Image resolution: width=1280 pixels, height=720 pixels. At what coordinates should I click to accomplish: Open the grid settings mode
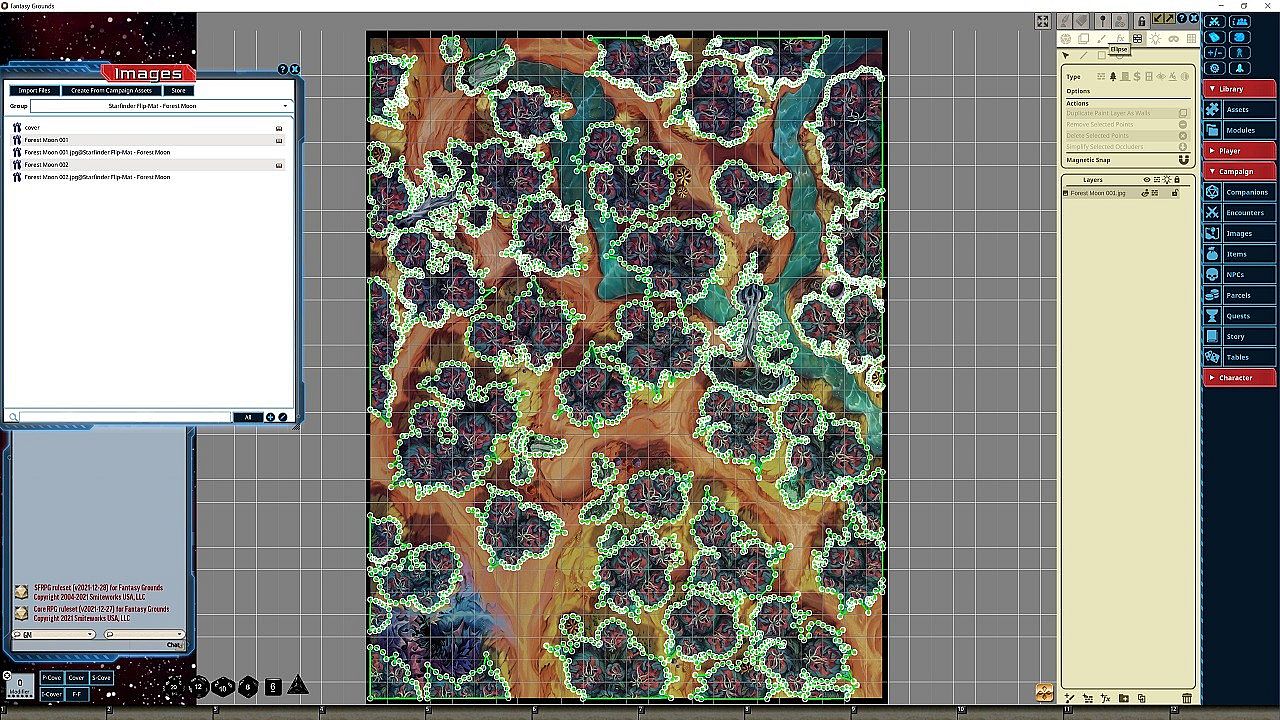tap(1191, 39)
